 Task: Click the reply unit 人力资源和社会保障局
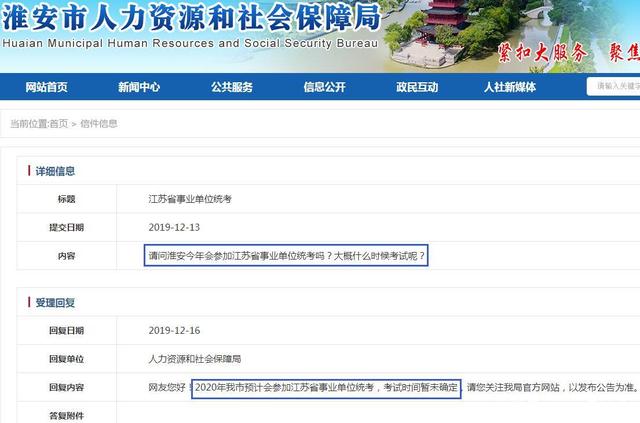195,359
